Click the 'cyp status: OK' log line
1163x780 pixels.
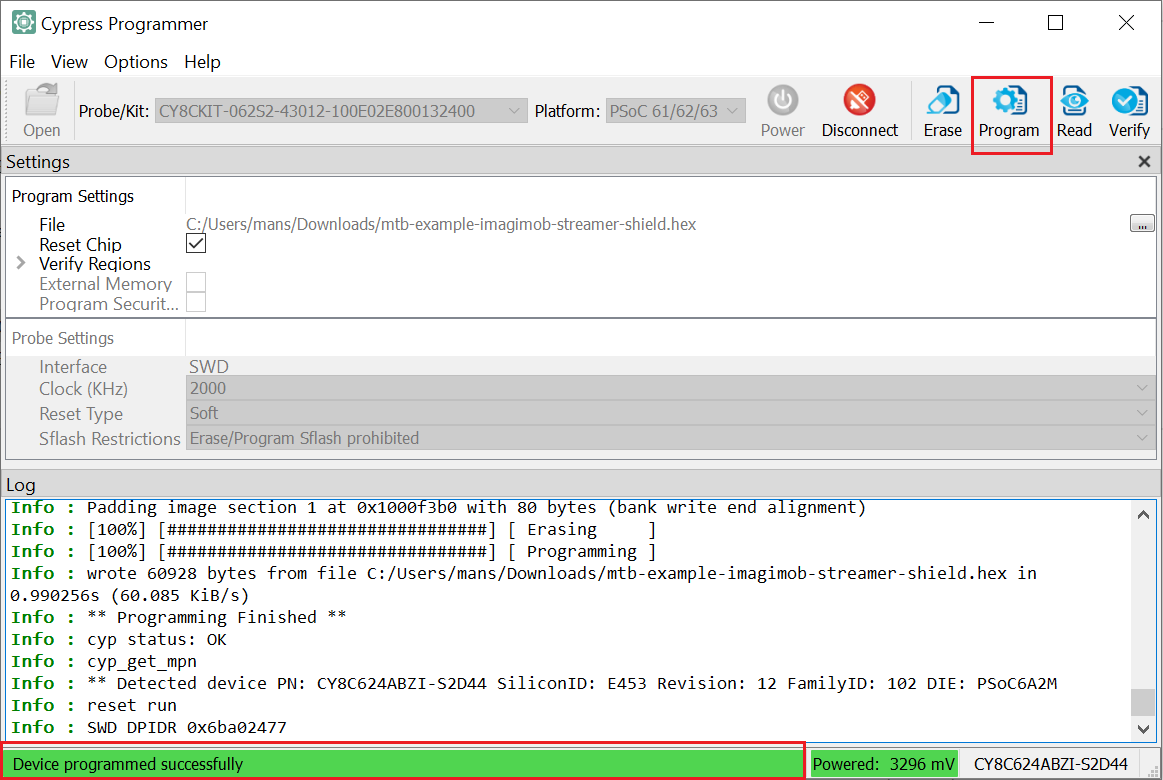tap(119, 639)
